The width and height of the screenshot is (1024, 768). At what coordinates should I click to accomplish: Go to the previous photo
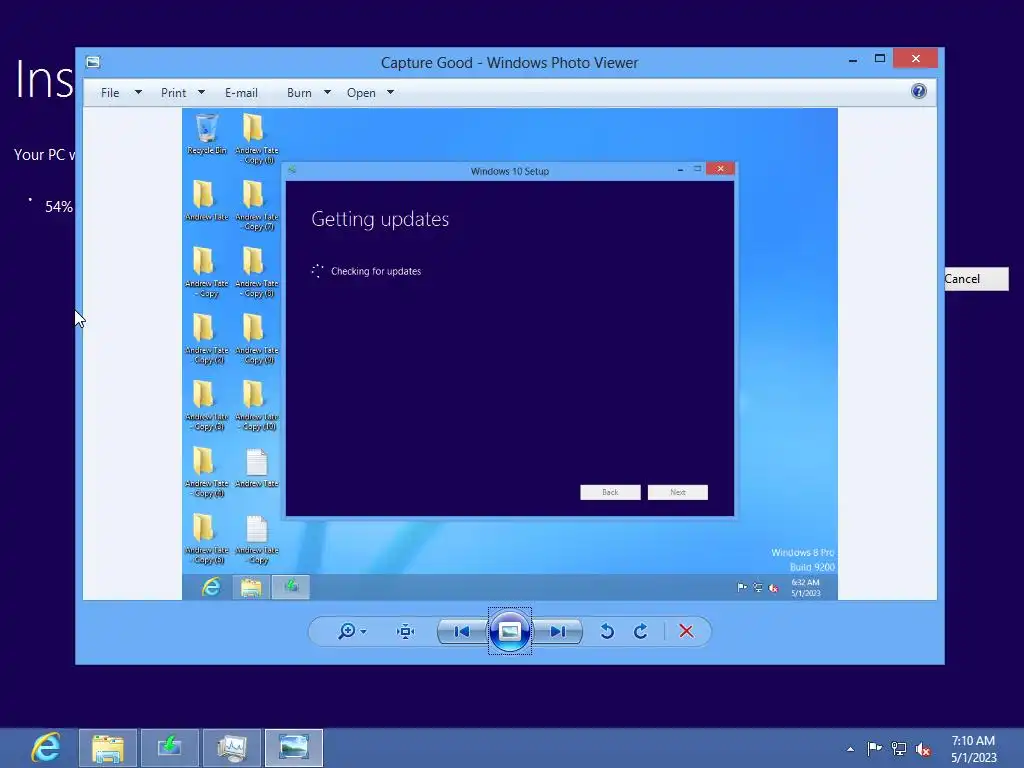point(462,632)
